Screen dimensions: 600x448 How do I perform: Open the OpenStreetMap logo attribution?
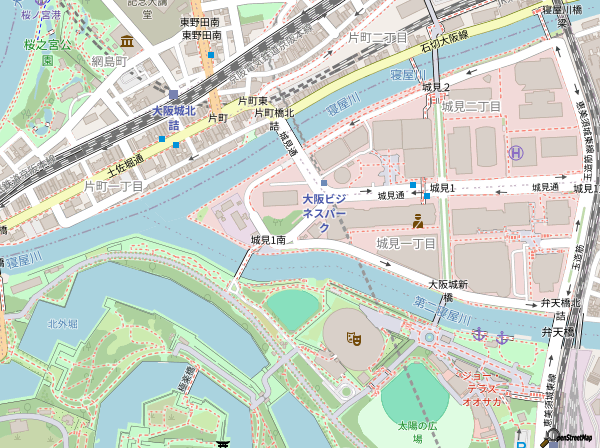click(x=572, y=436)
